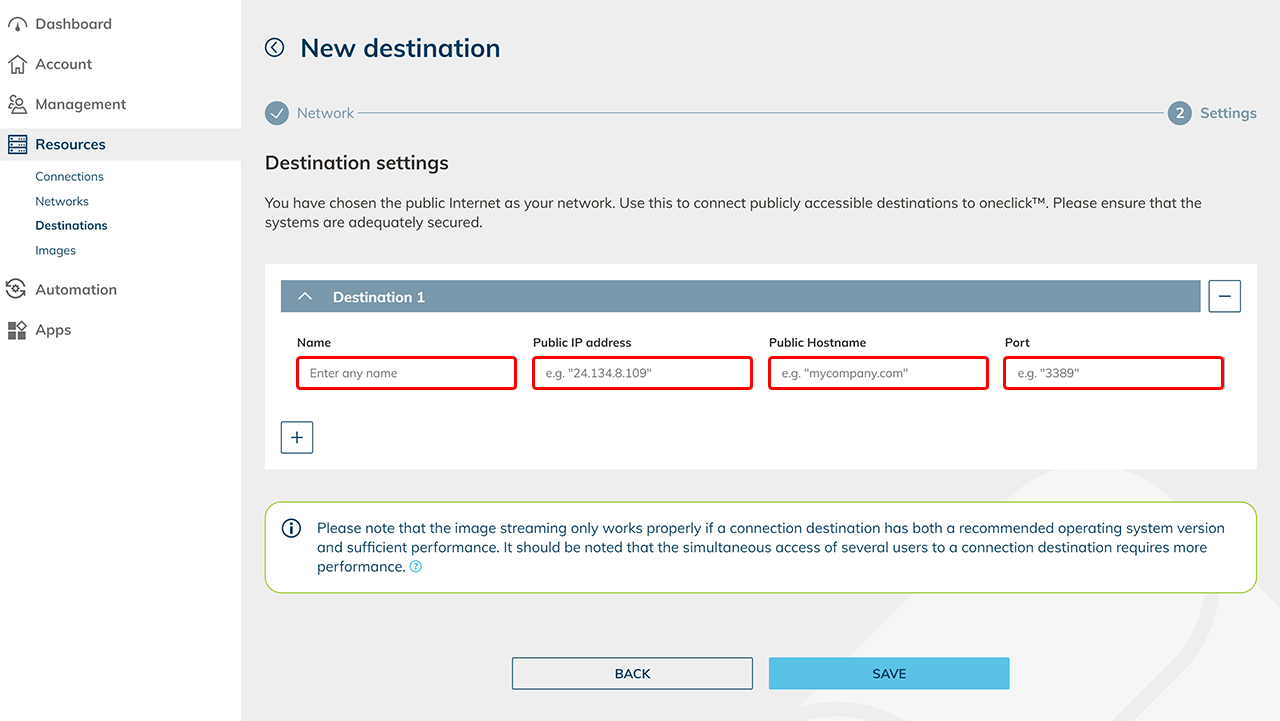Image resolution: width=1280 pixels, height=721 pixels.
Task: Return to the completed Network step
Action: pyautogui.click(x=277, y=113)
